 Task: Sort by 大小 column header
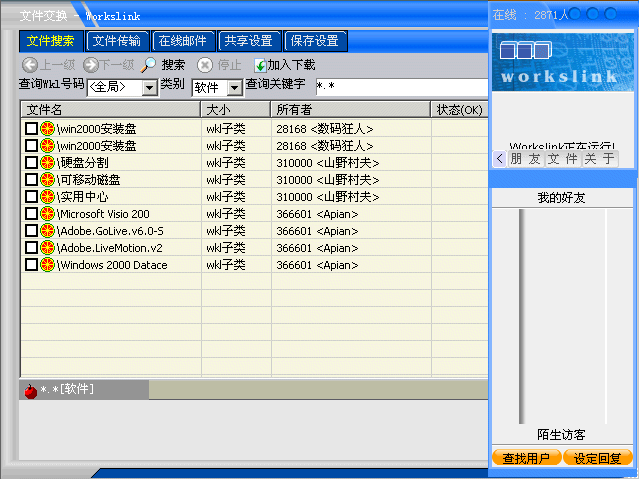click(236, 109)
